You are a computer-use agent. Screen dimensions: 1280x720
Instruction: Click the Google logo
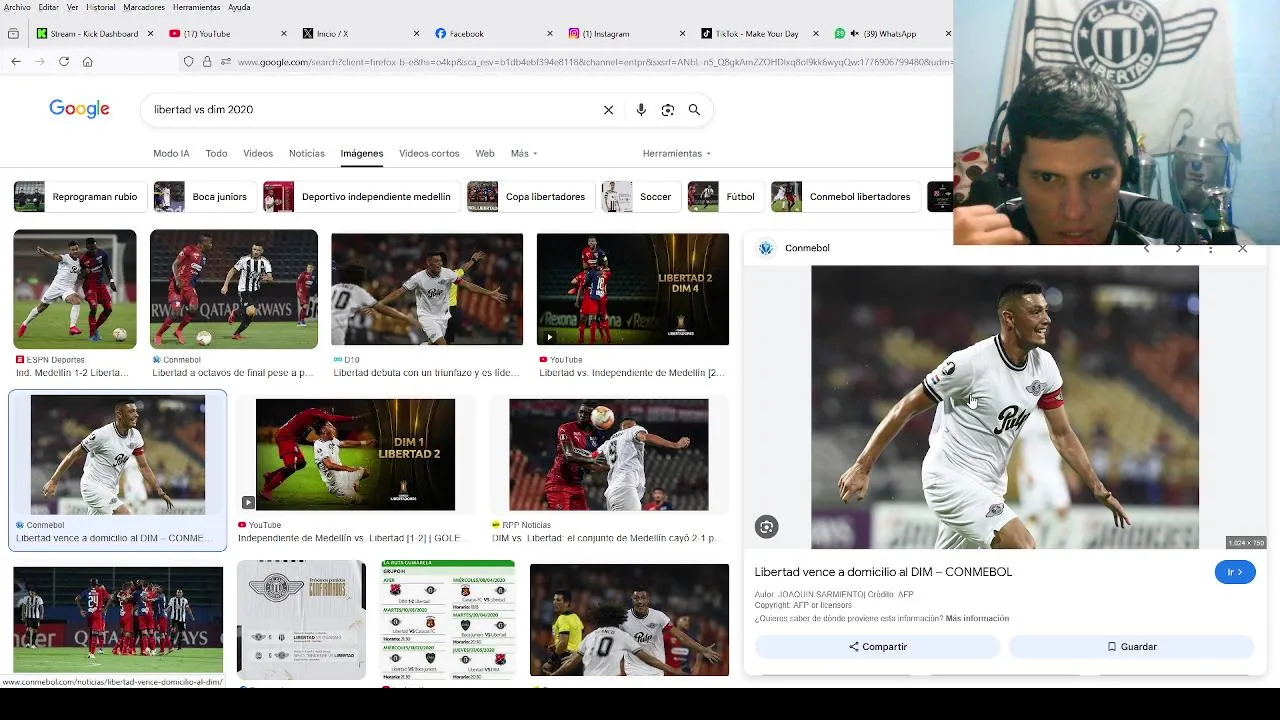pos(79,109)
